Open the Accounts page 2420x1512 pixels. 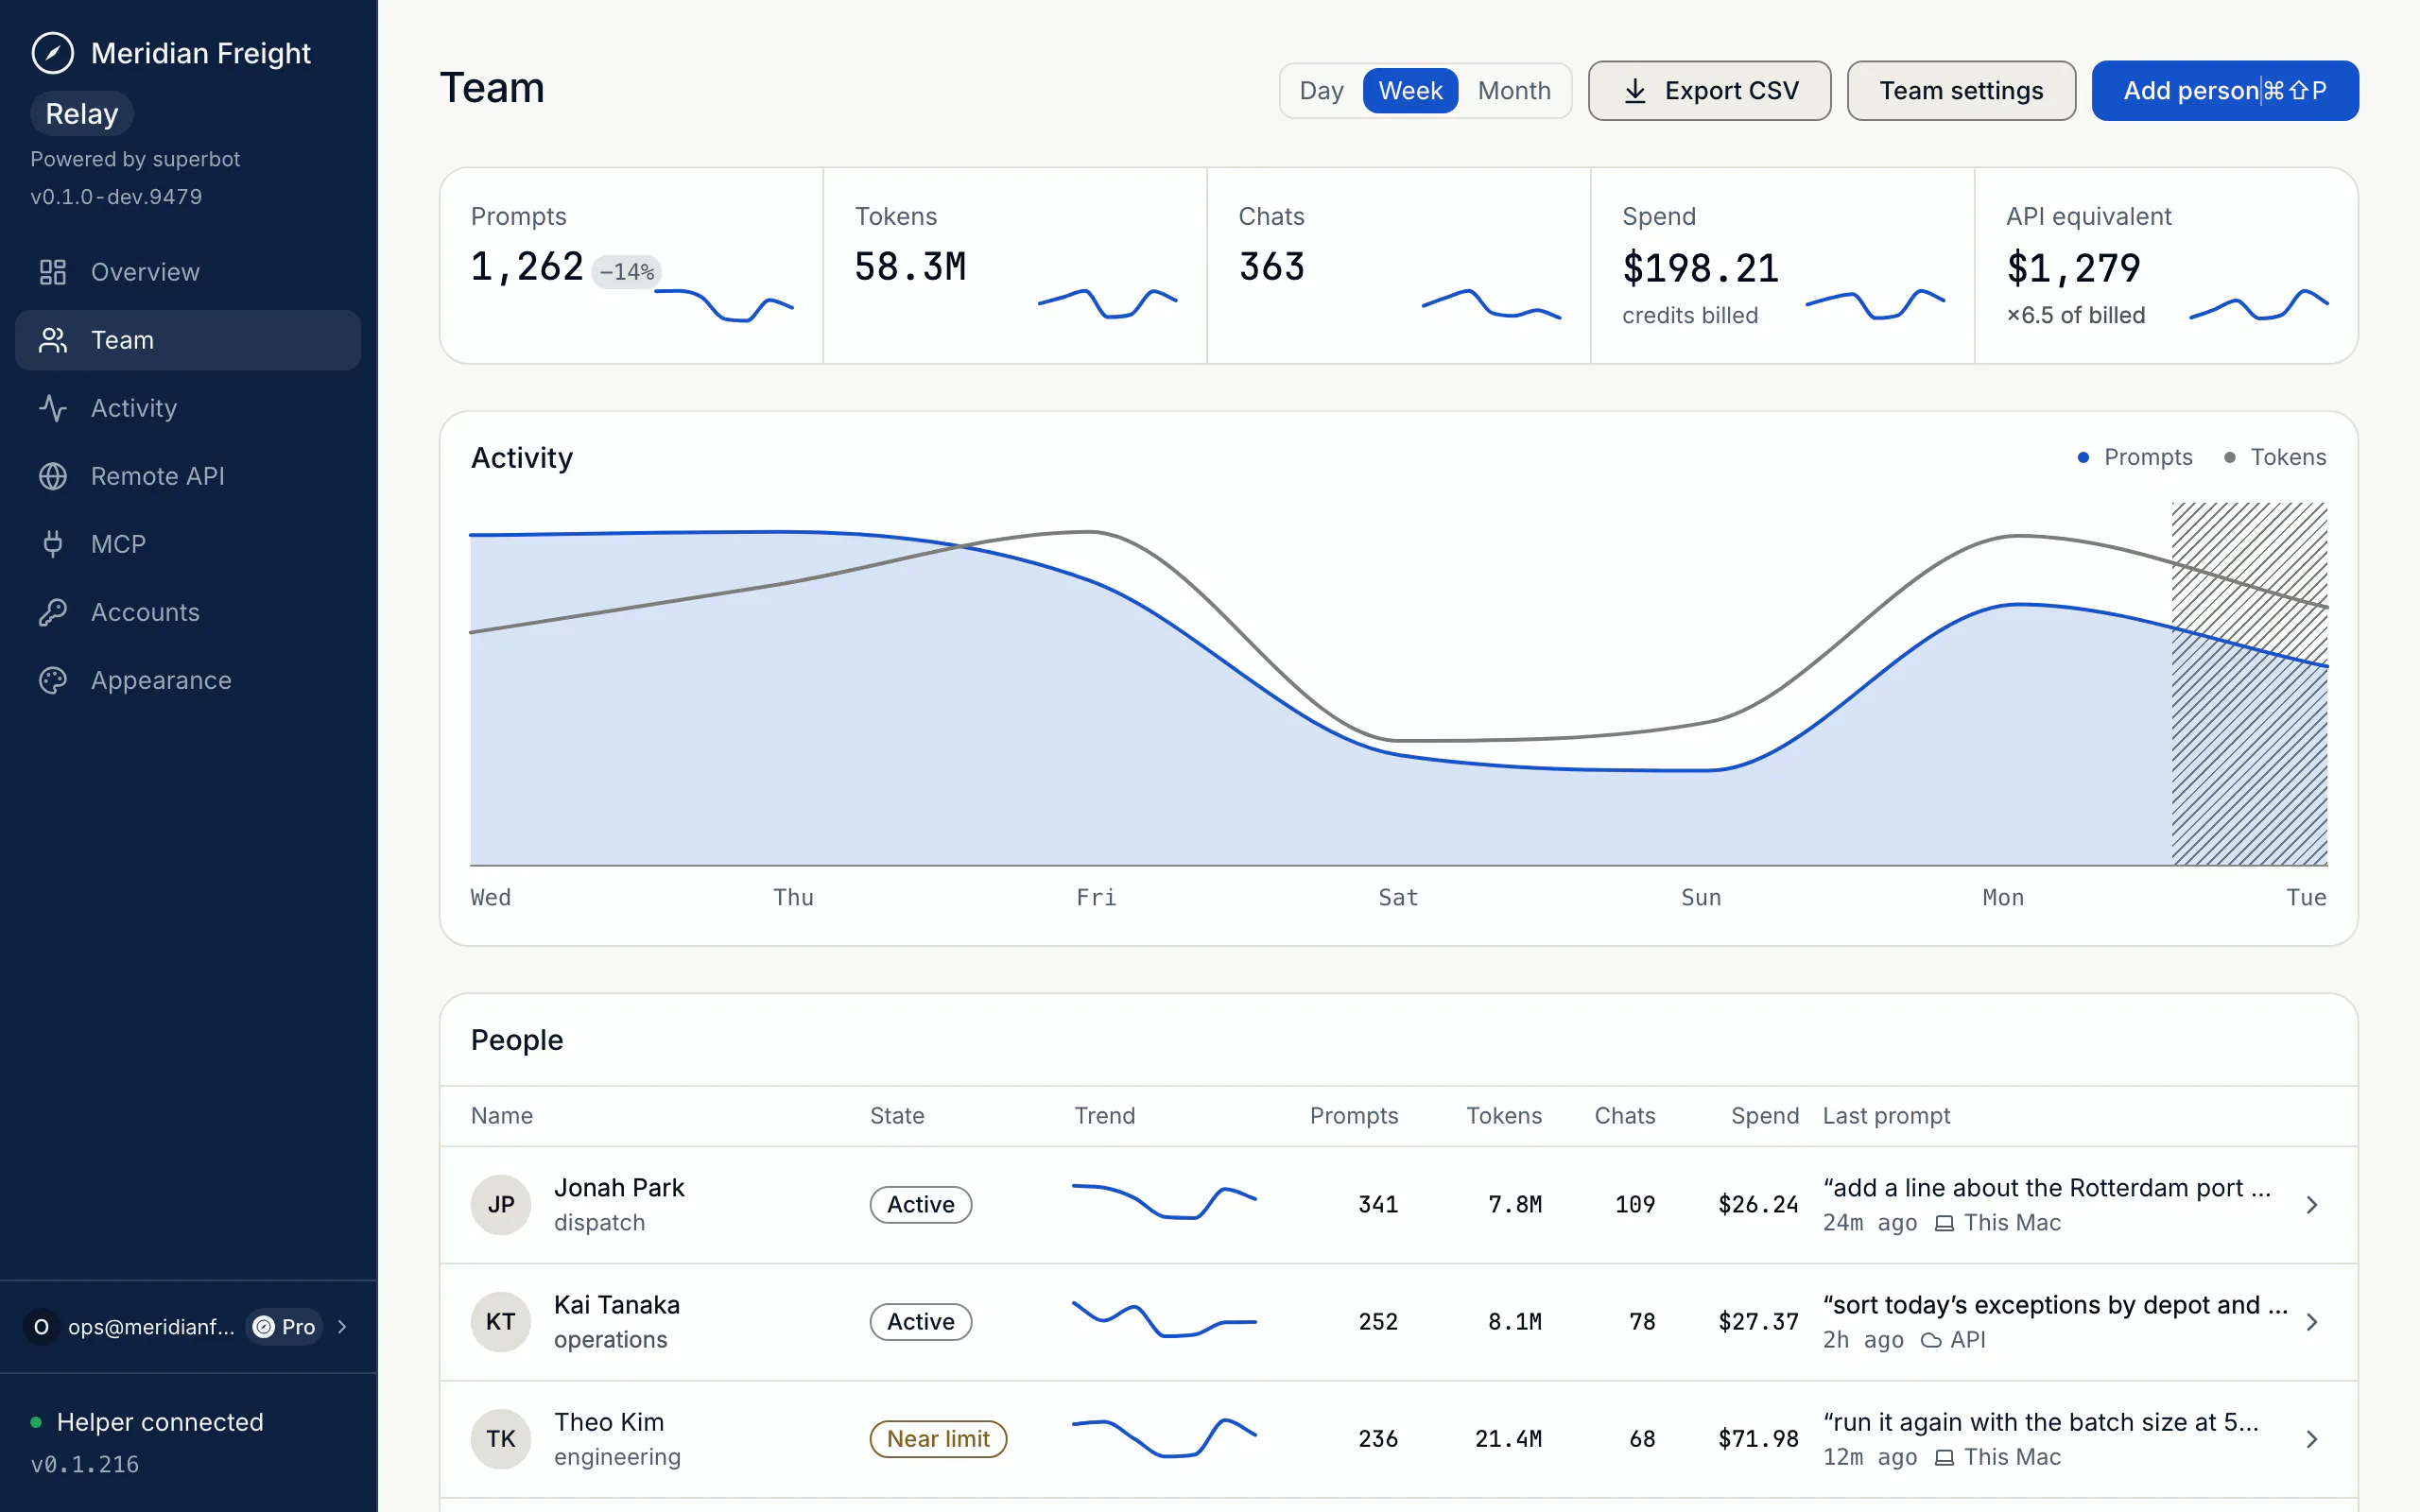188,612
